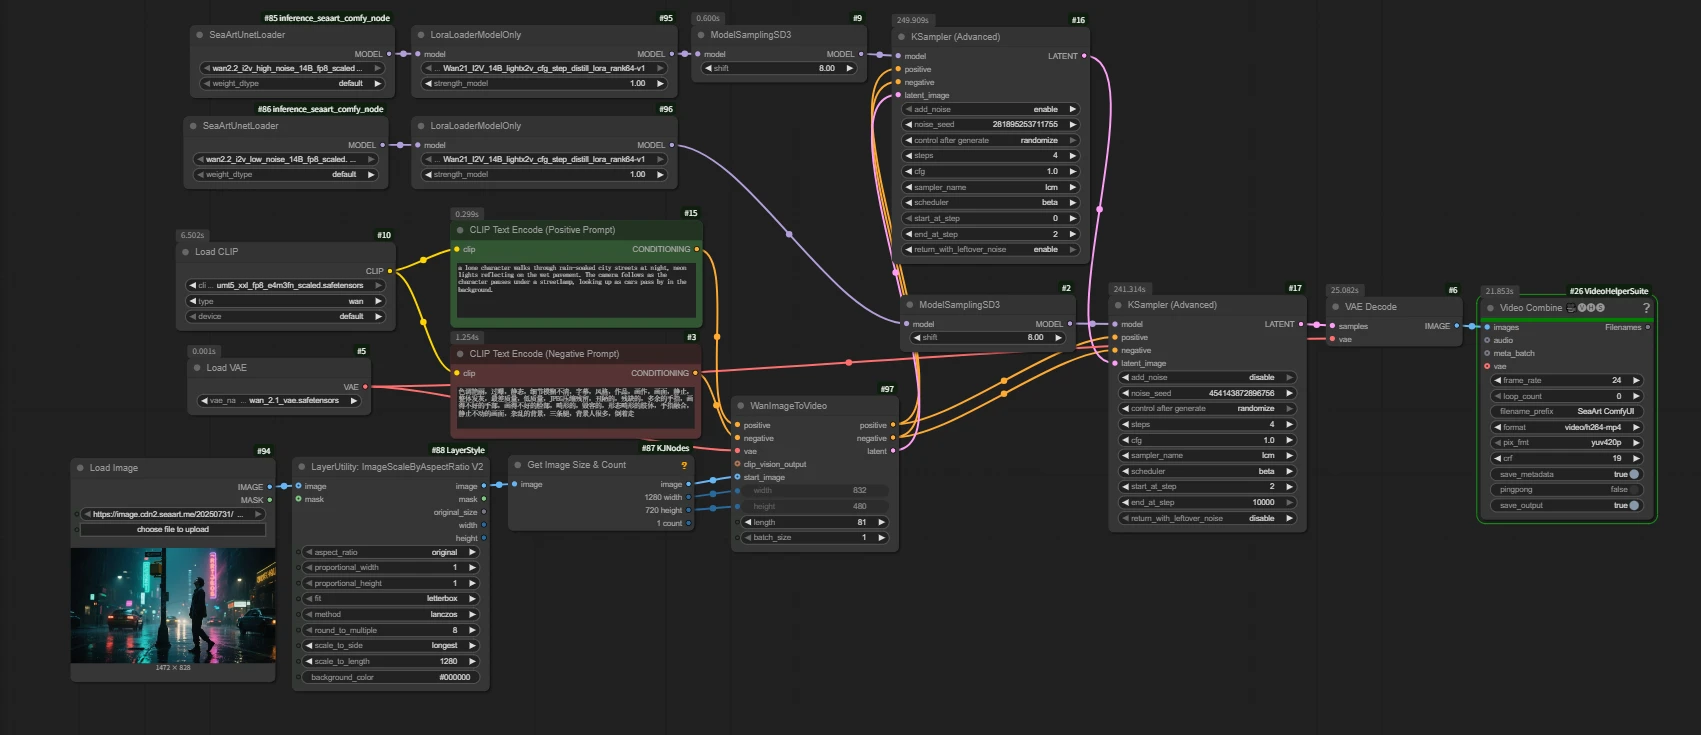Collapse the Load CLIP node via its title dot
The width and height of the screenshot is (1701, 735).
tap(186, 252)
